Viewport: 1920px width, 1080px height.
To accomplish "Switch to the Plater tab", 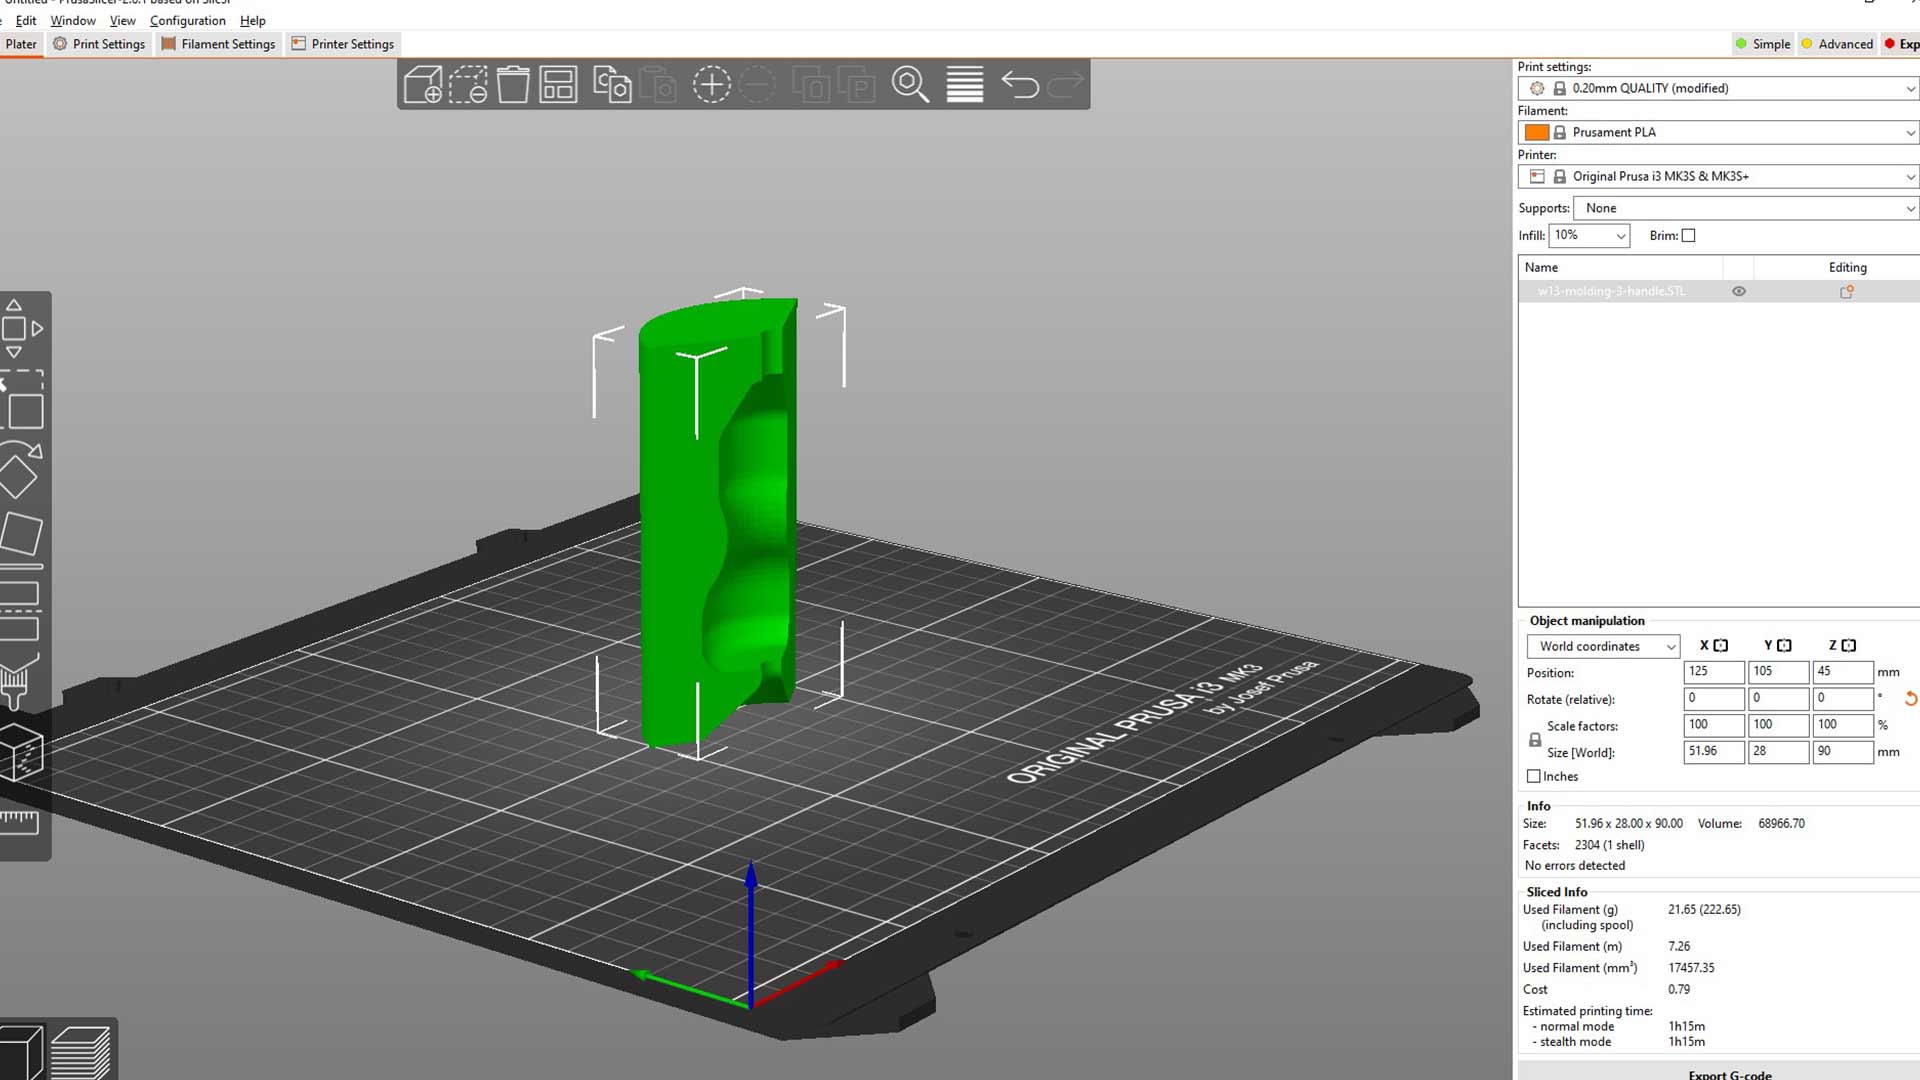I will [21, 44].
